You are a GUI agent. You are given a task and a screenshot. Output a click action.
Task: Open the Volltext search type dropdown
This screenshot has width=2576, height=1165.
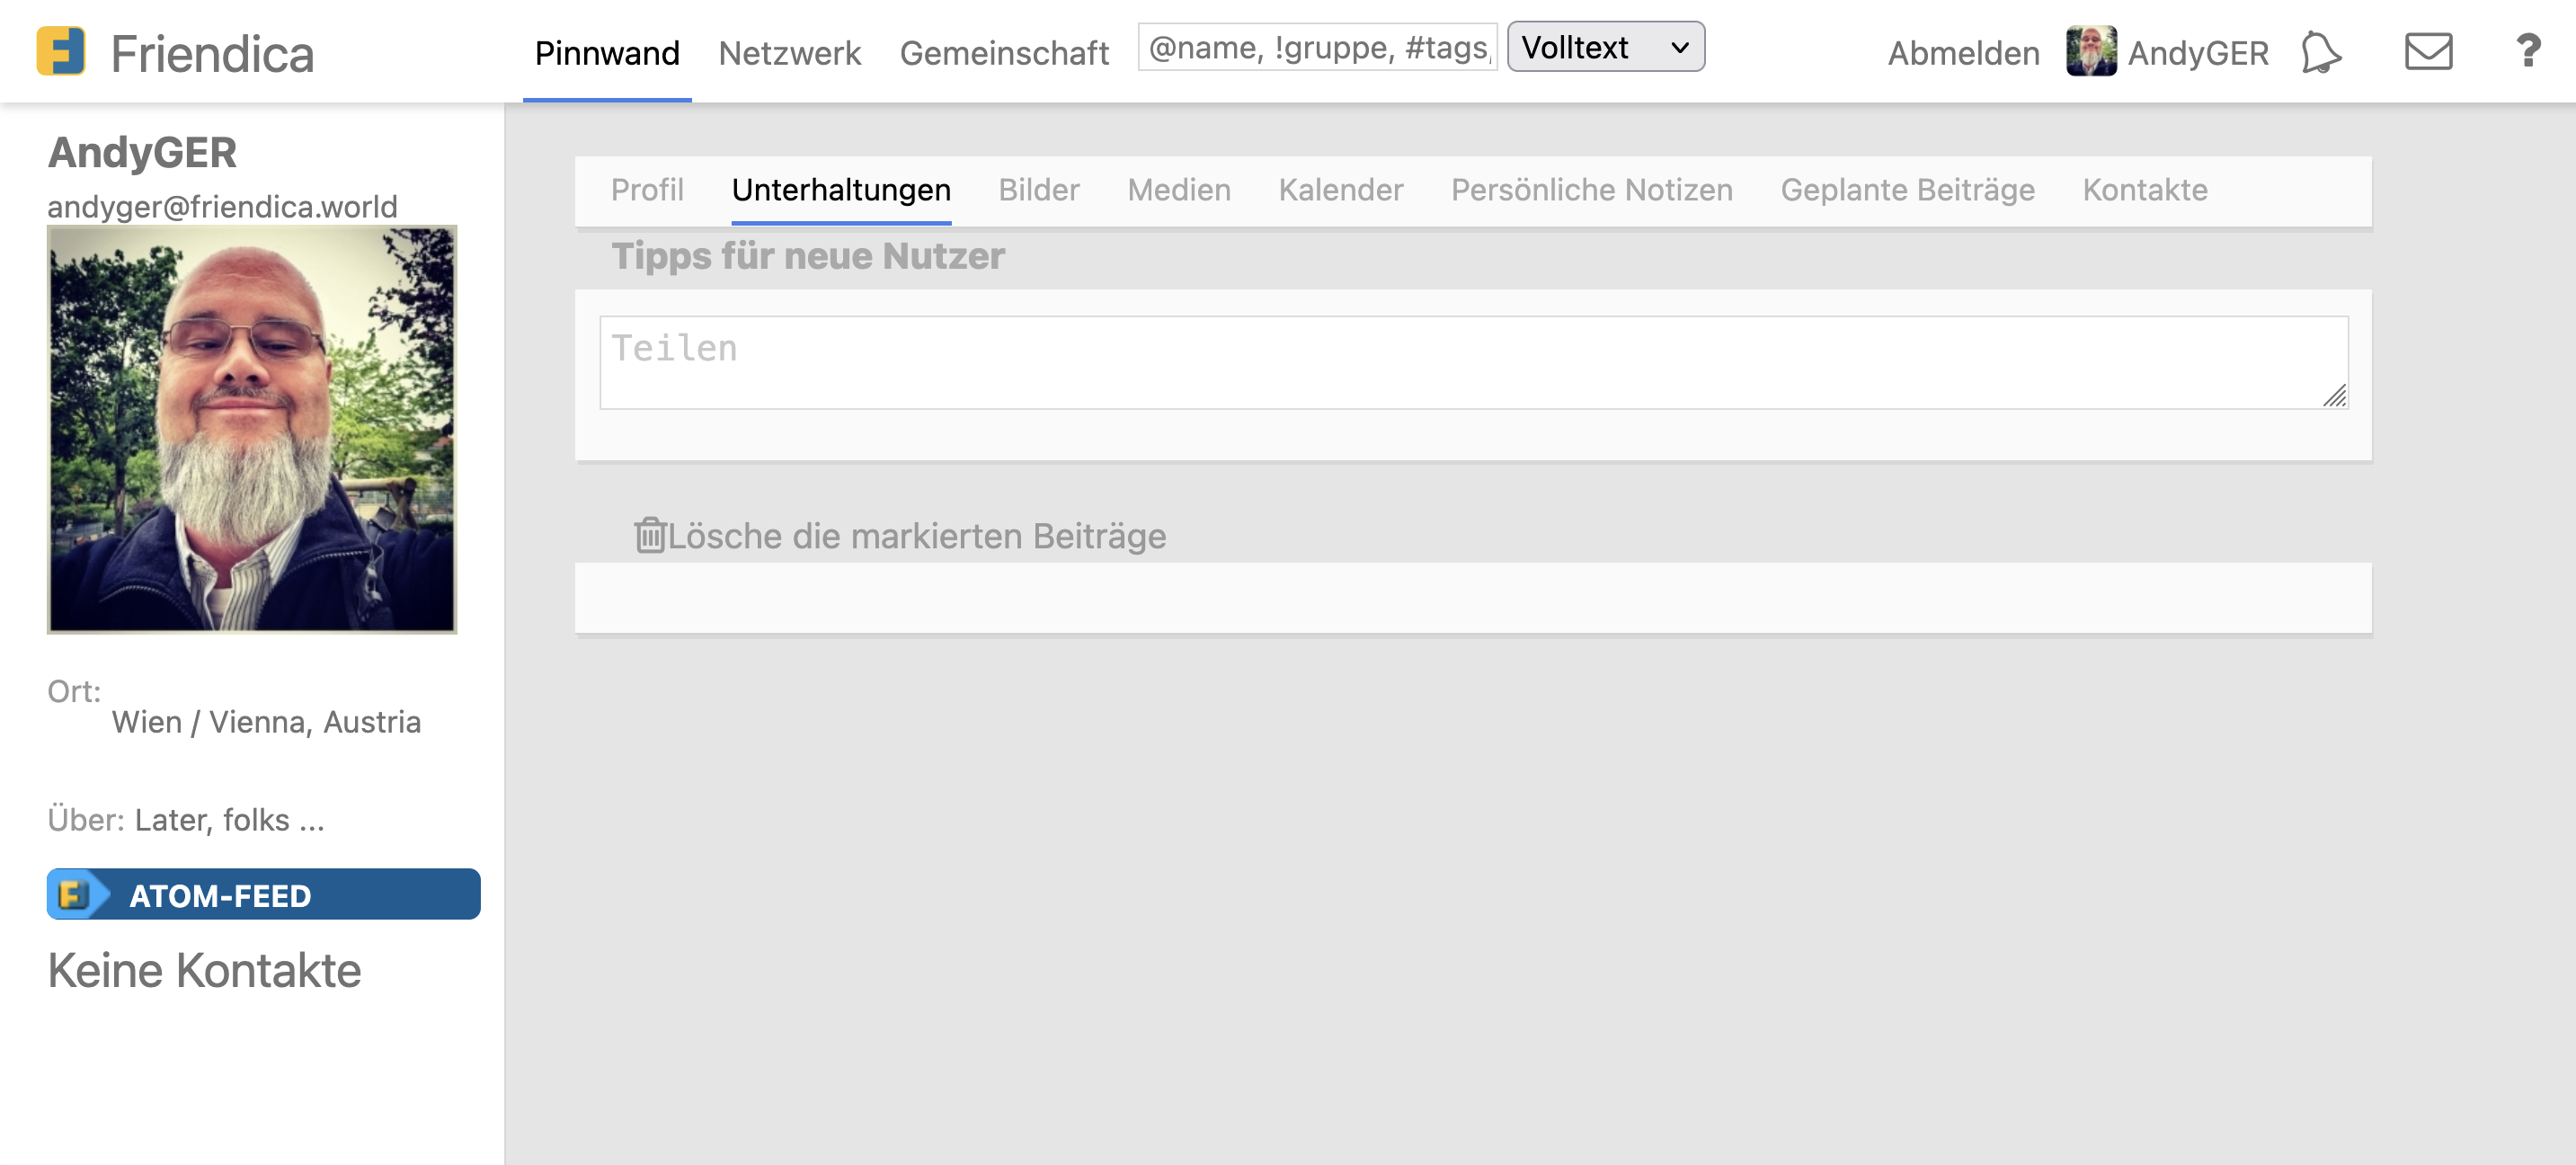(1605, 47)
